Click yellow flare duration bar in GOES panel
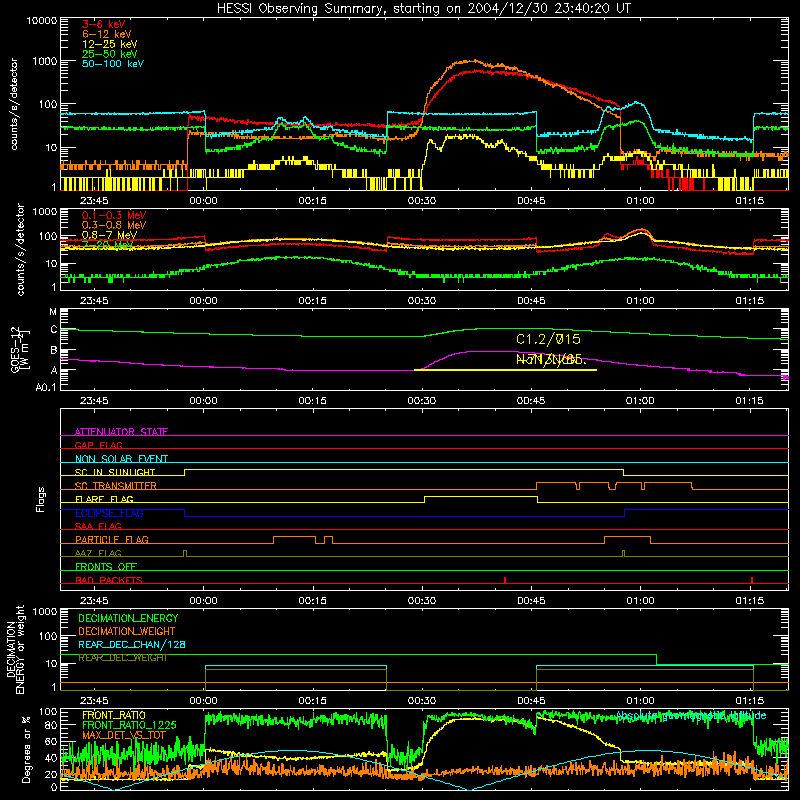Image resolution: width=800 pixels, height=800 pixels. (505, 370)
